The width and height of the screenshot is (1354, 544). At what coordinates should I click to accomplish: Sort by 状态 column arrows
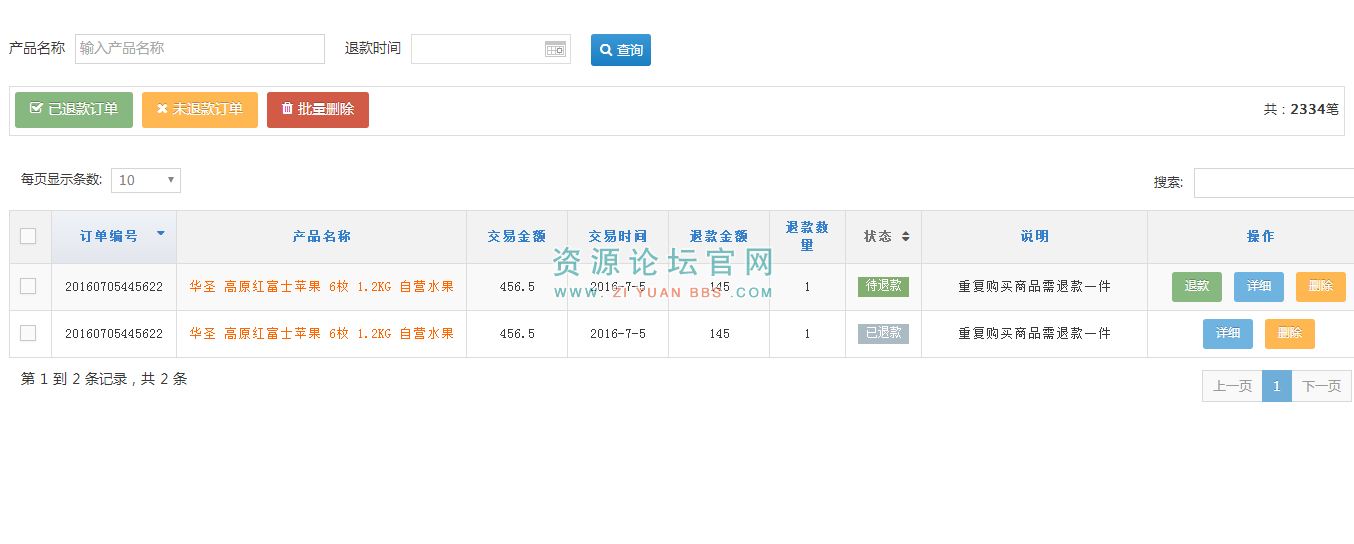point(905,237)
